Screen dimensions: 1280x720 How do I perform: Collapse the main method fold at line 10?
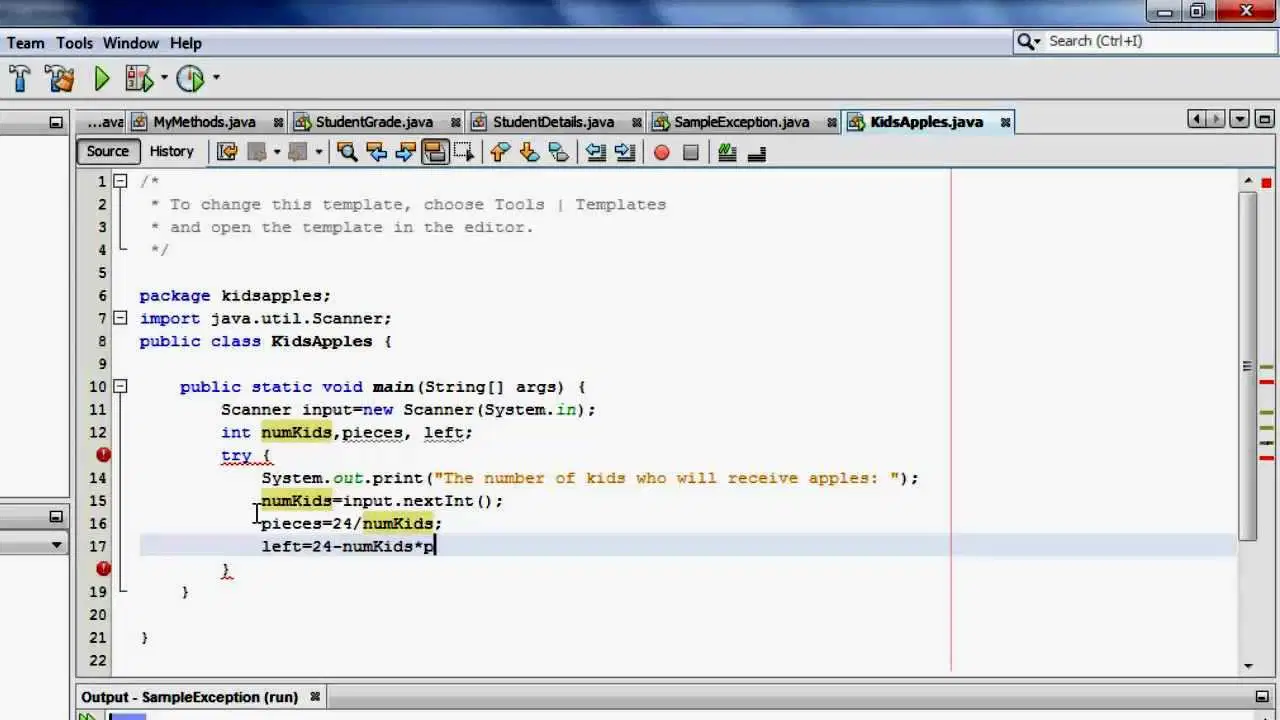(120, 386)
